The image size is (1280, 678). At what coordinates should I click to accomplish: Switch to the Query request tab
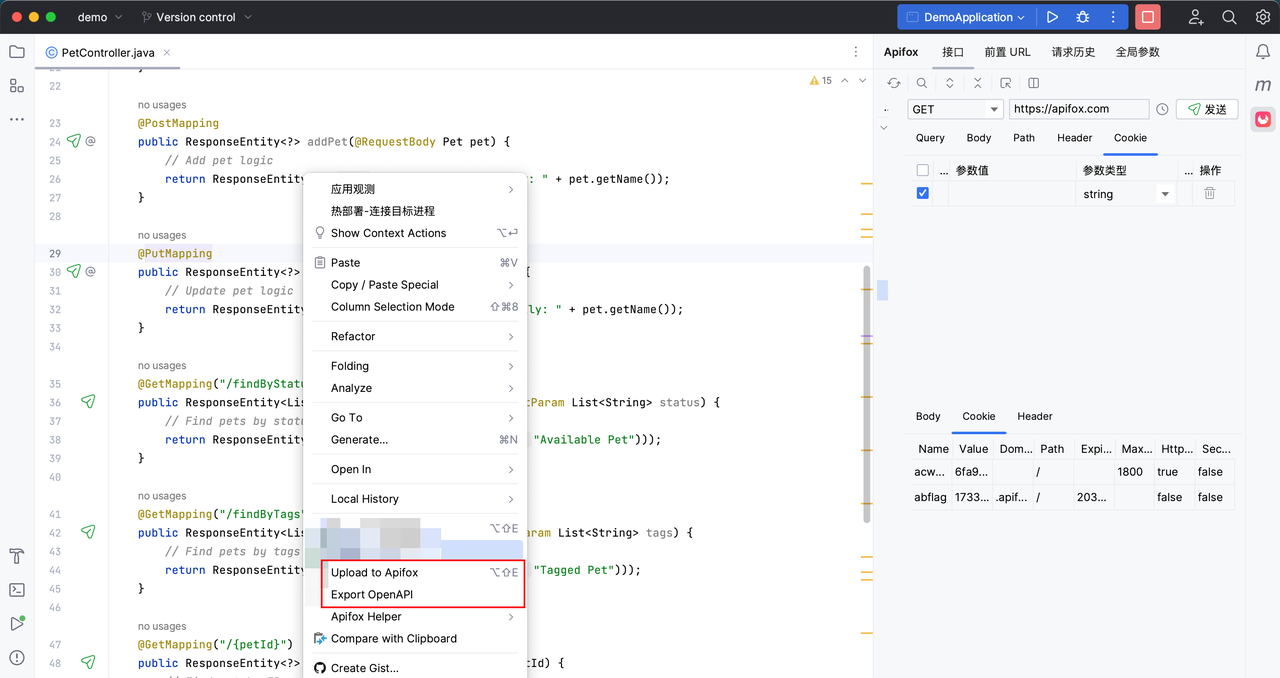[930, 138]
